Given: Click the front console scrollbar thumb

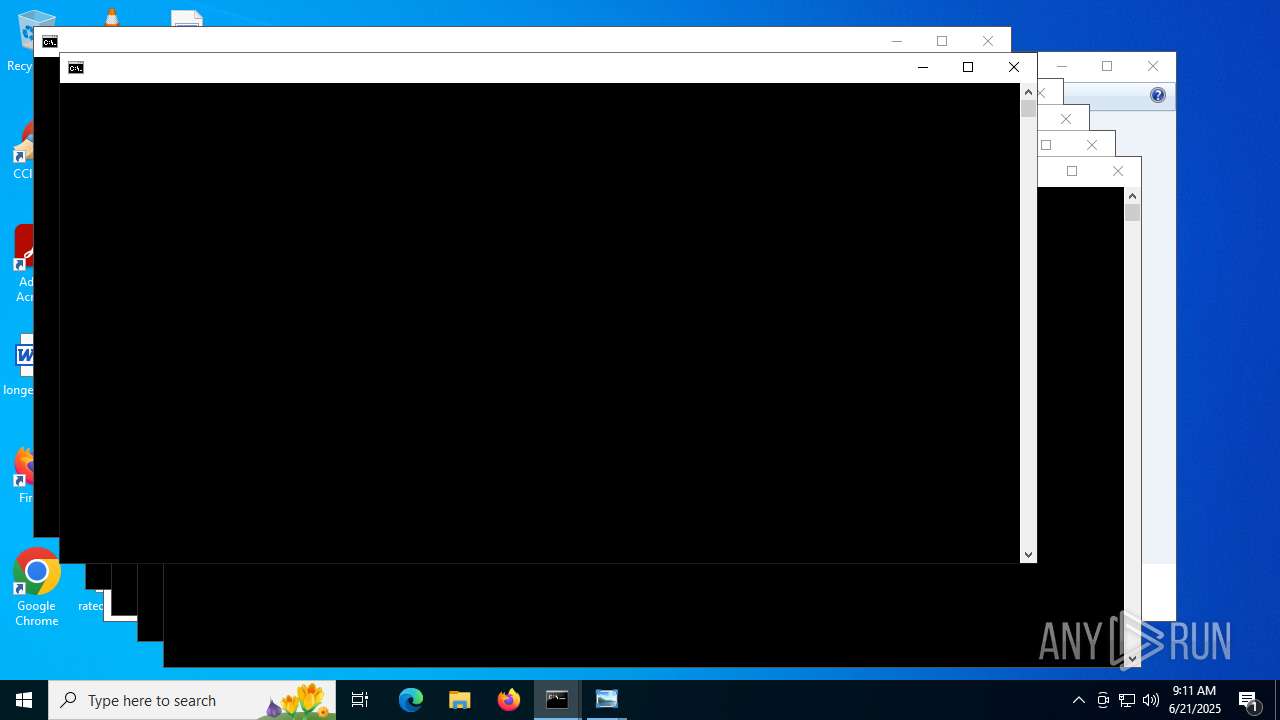Looking at the screenshot, I should tap(1028, 109).
